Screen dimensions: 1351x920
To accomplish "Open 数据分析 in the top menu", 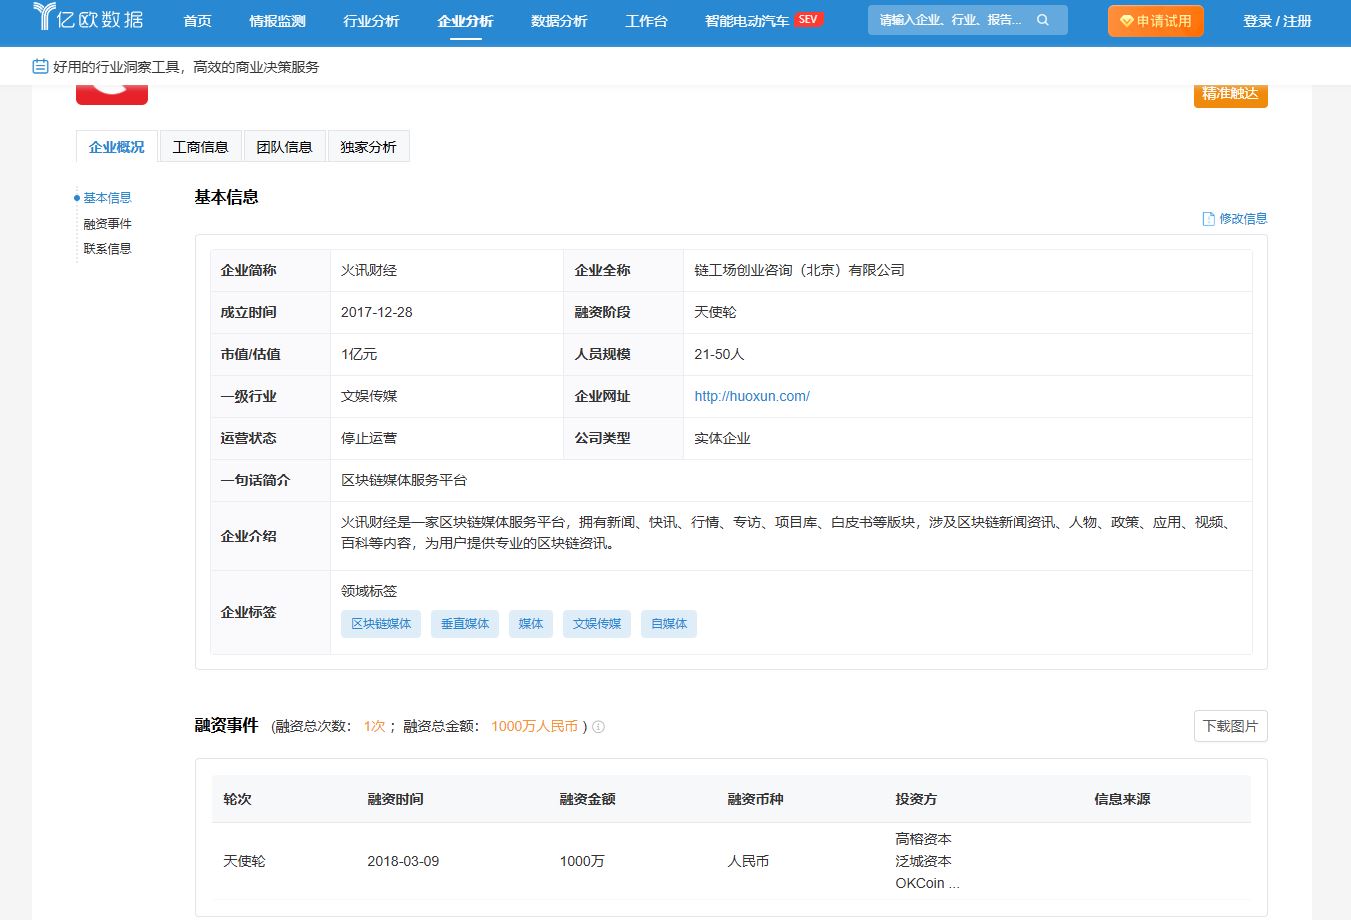I will 559,21.
